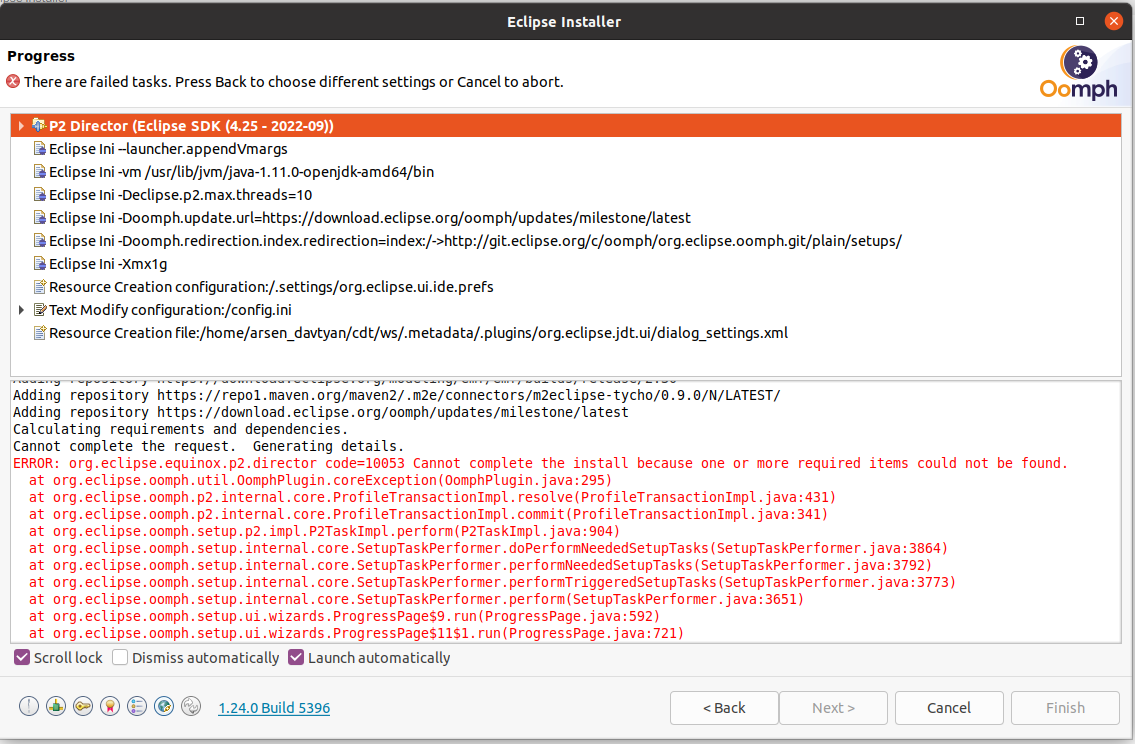Click the red ERROR code=10053 log line
This screenshot has height=744, width=1135.
click(541, 463)
